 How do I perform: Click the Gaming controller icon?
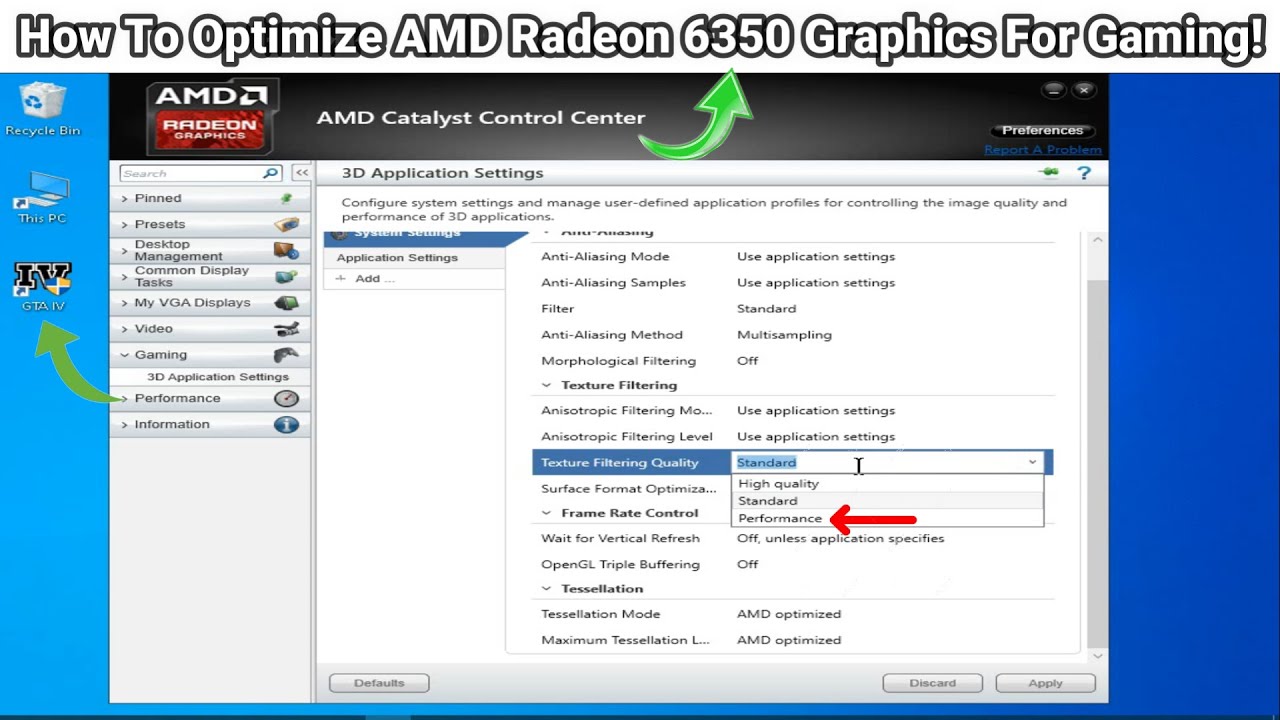[286, 354]
